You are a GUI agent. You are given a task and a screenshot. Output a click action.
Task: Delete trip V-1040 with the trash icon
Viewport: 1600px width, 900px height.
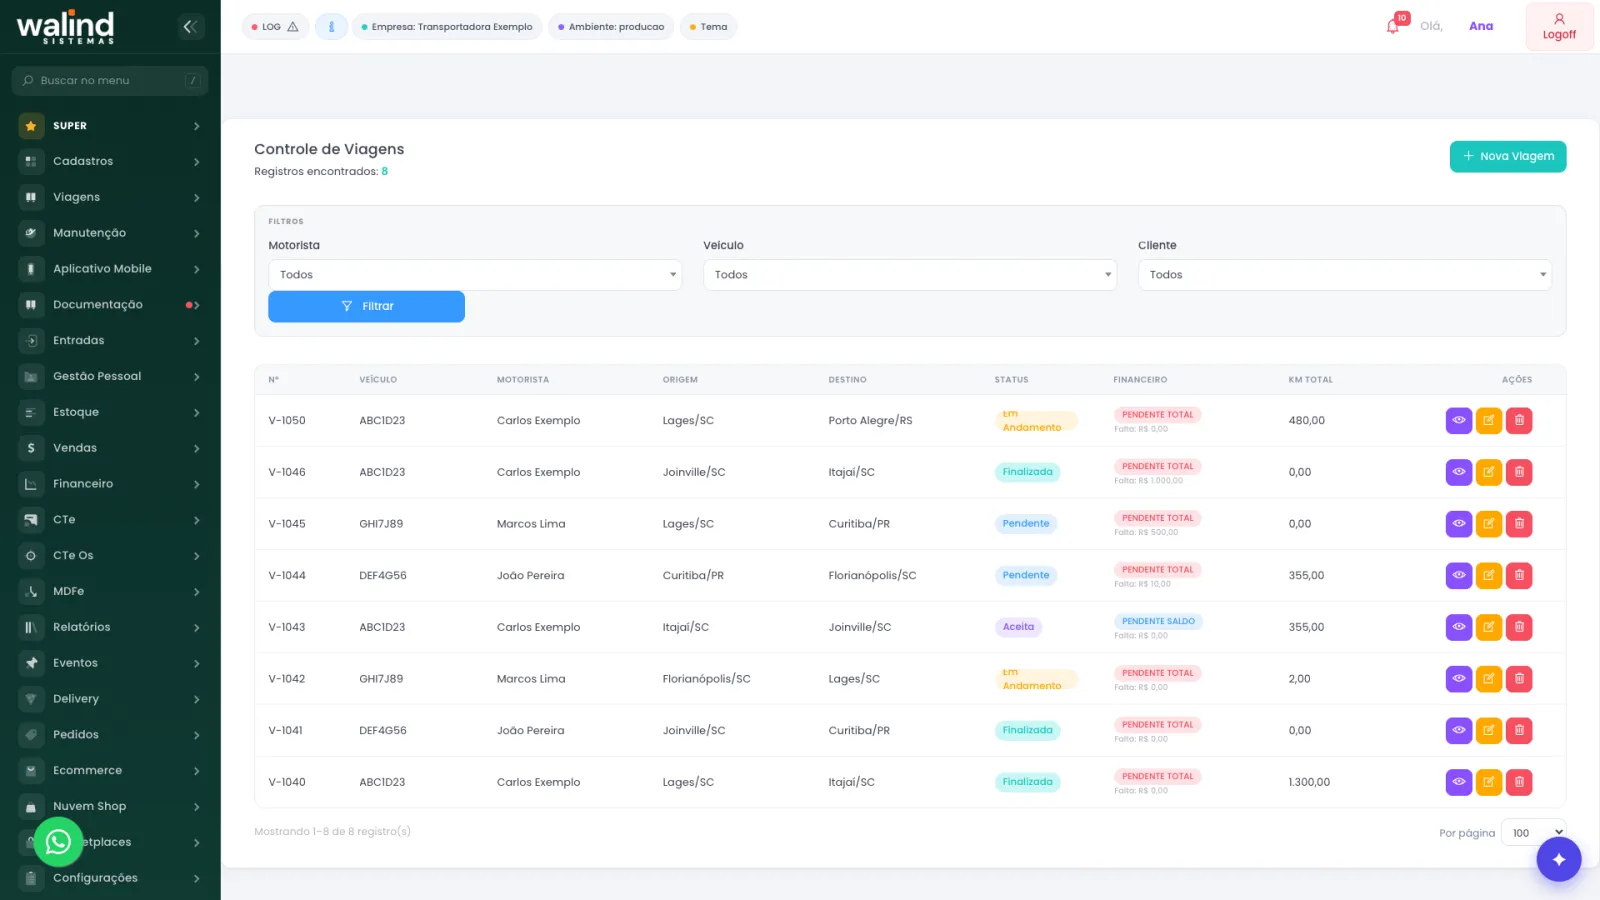pos(1519,782)
